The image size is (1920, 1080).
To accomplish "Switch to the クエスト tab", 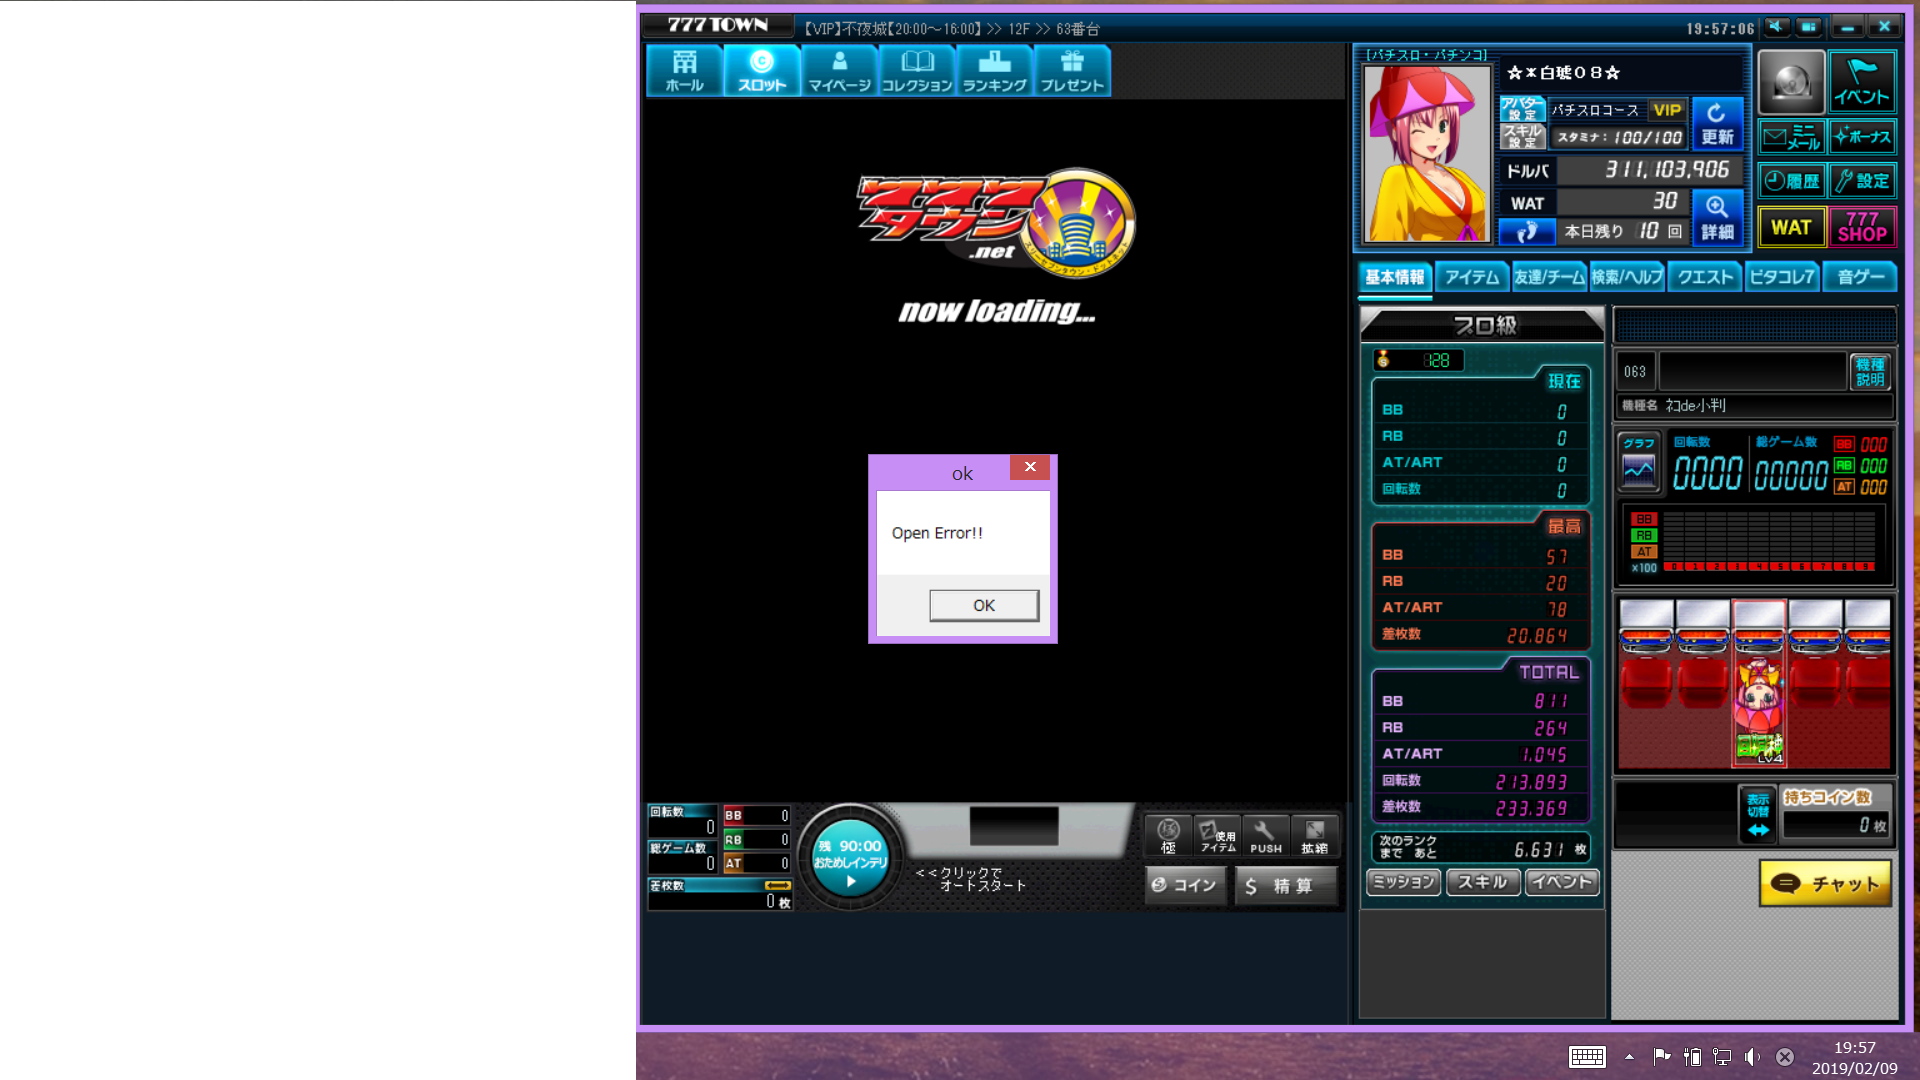I will point(1705,278).
